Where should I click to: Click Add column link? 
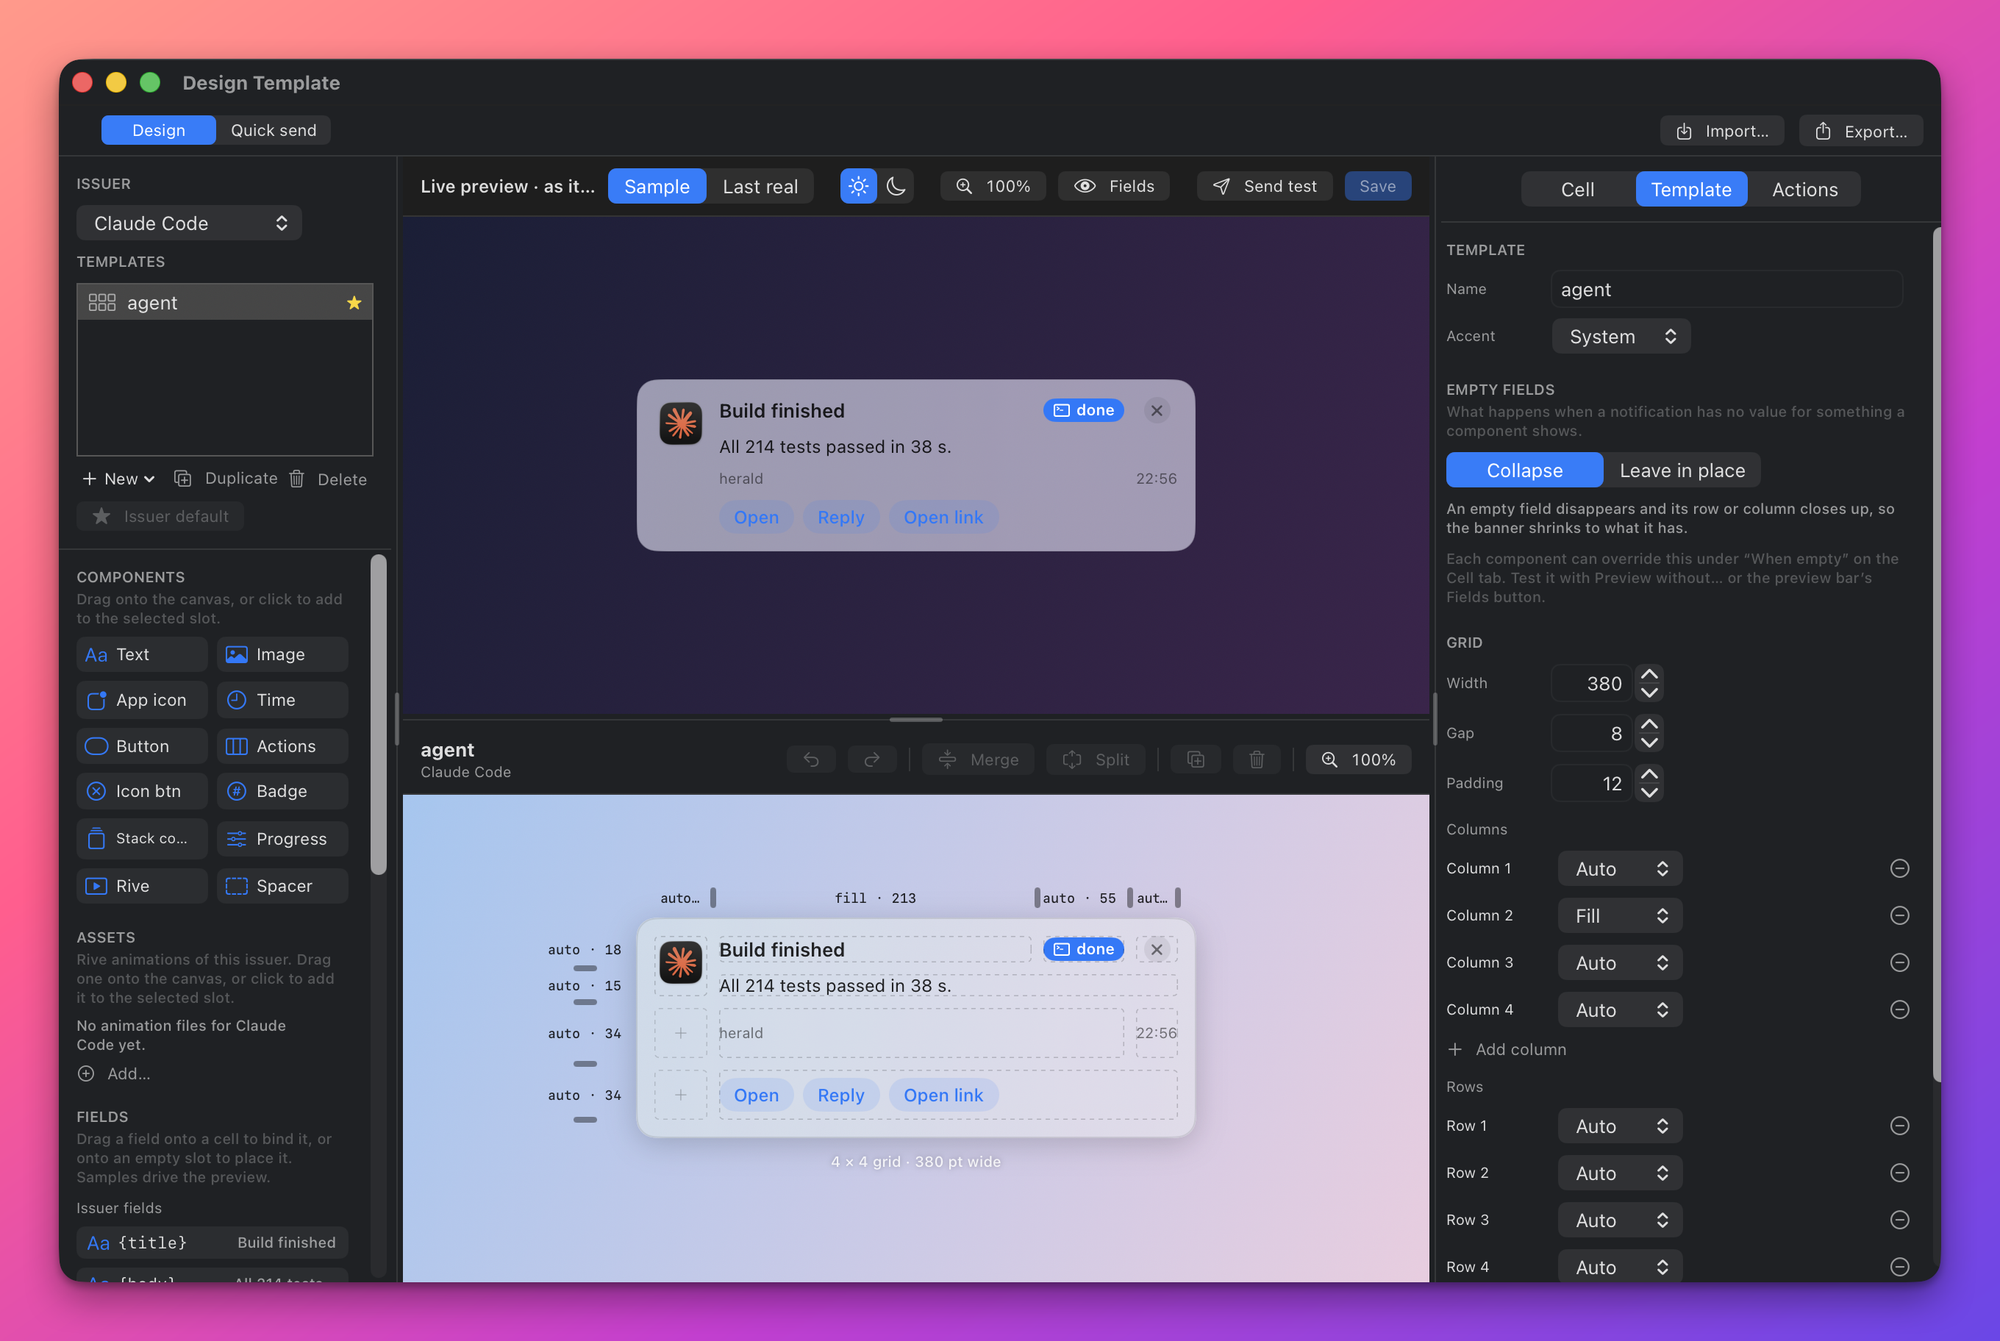pyautogui.click(x=1507, y=1049)
